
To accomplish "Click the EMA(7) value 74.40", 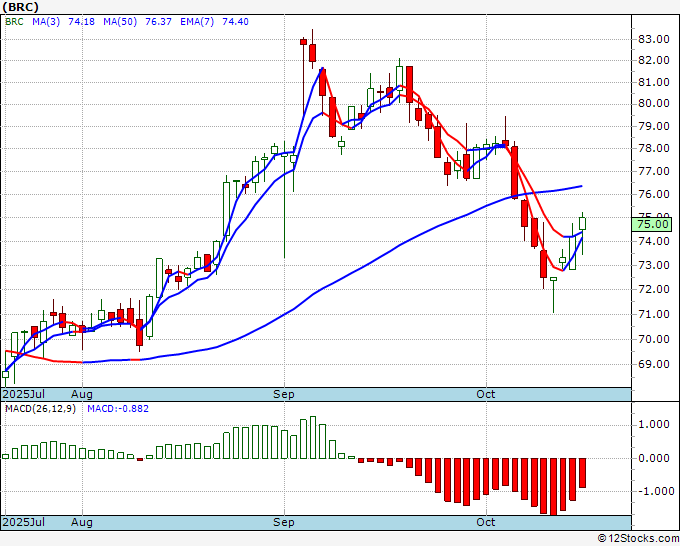I will click(235, 22).
